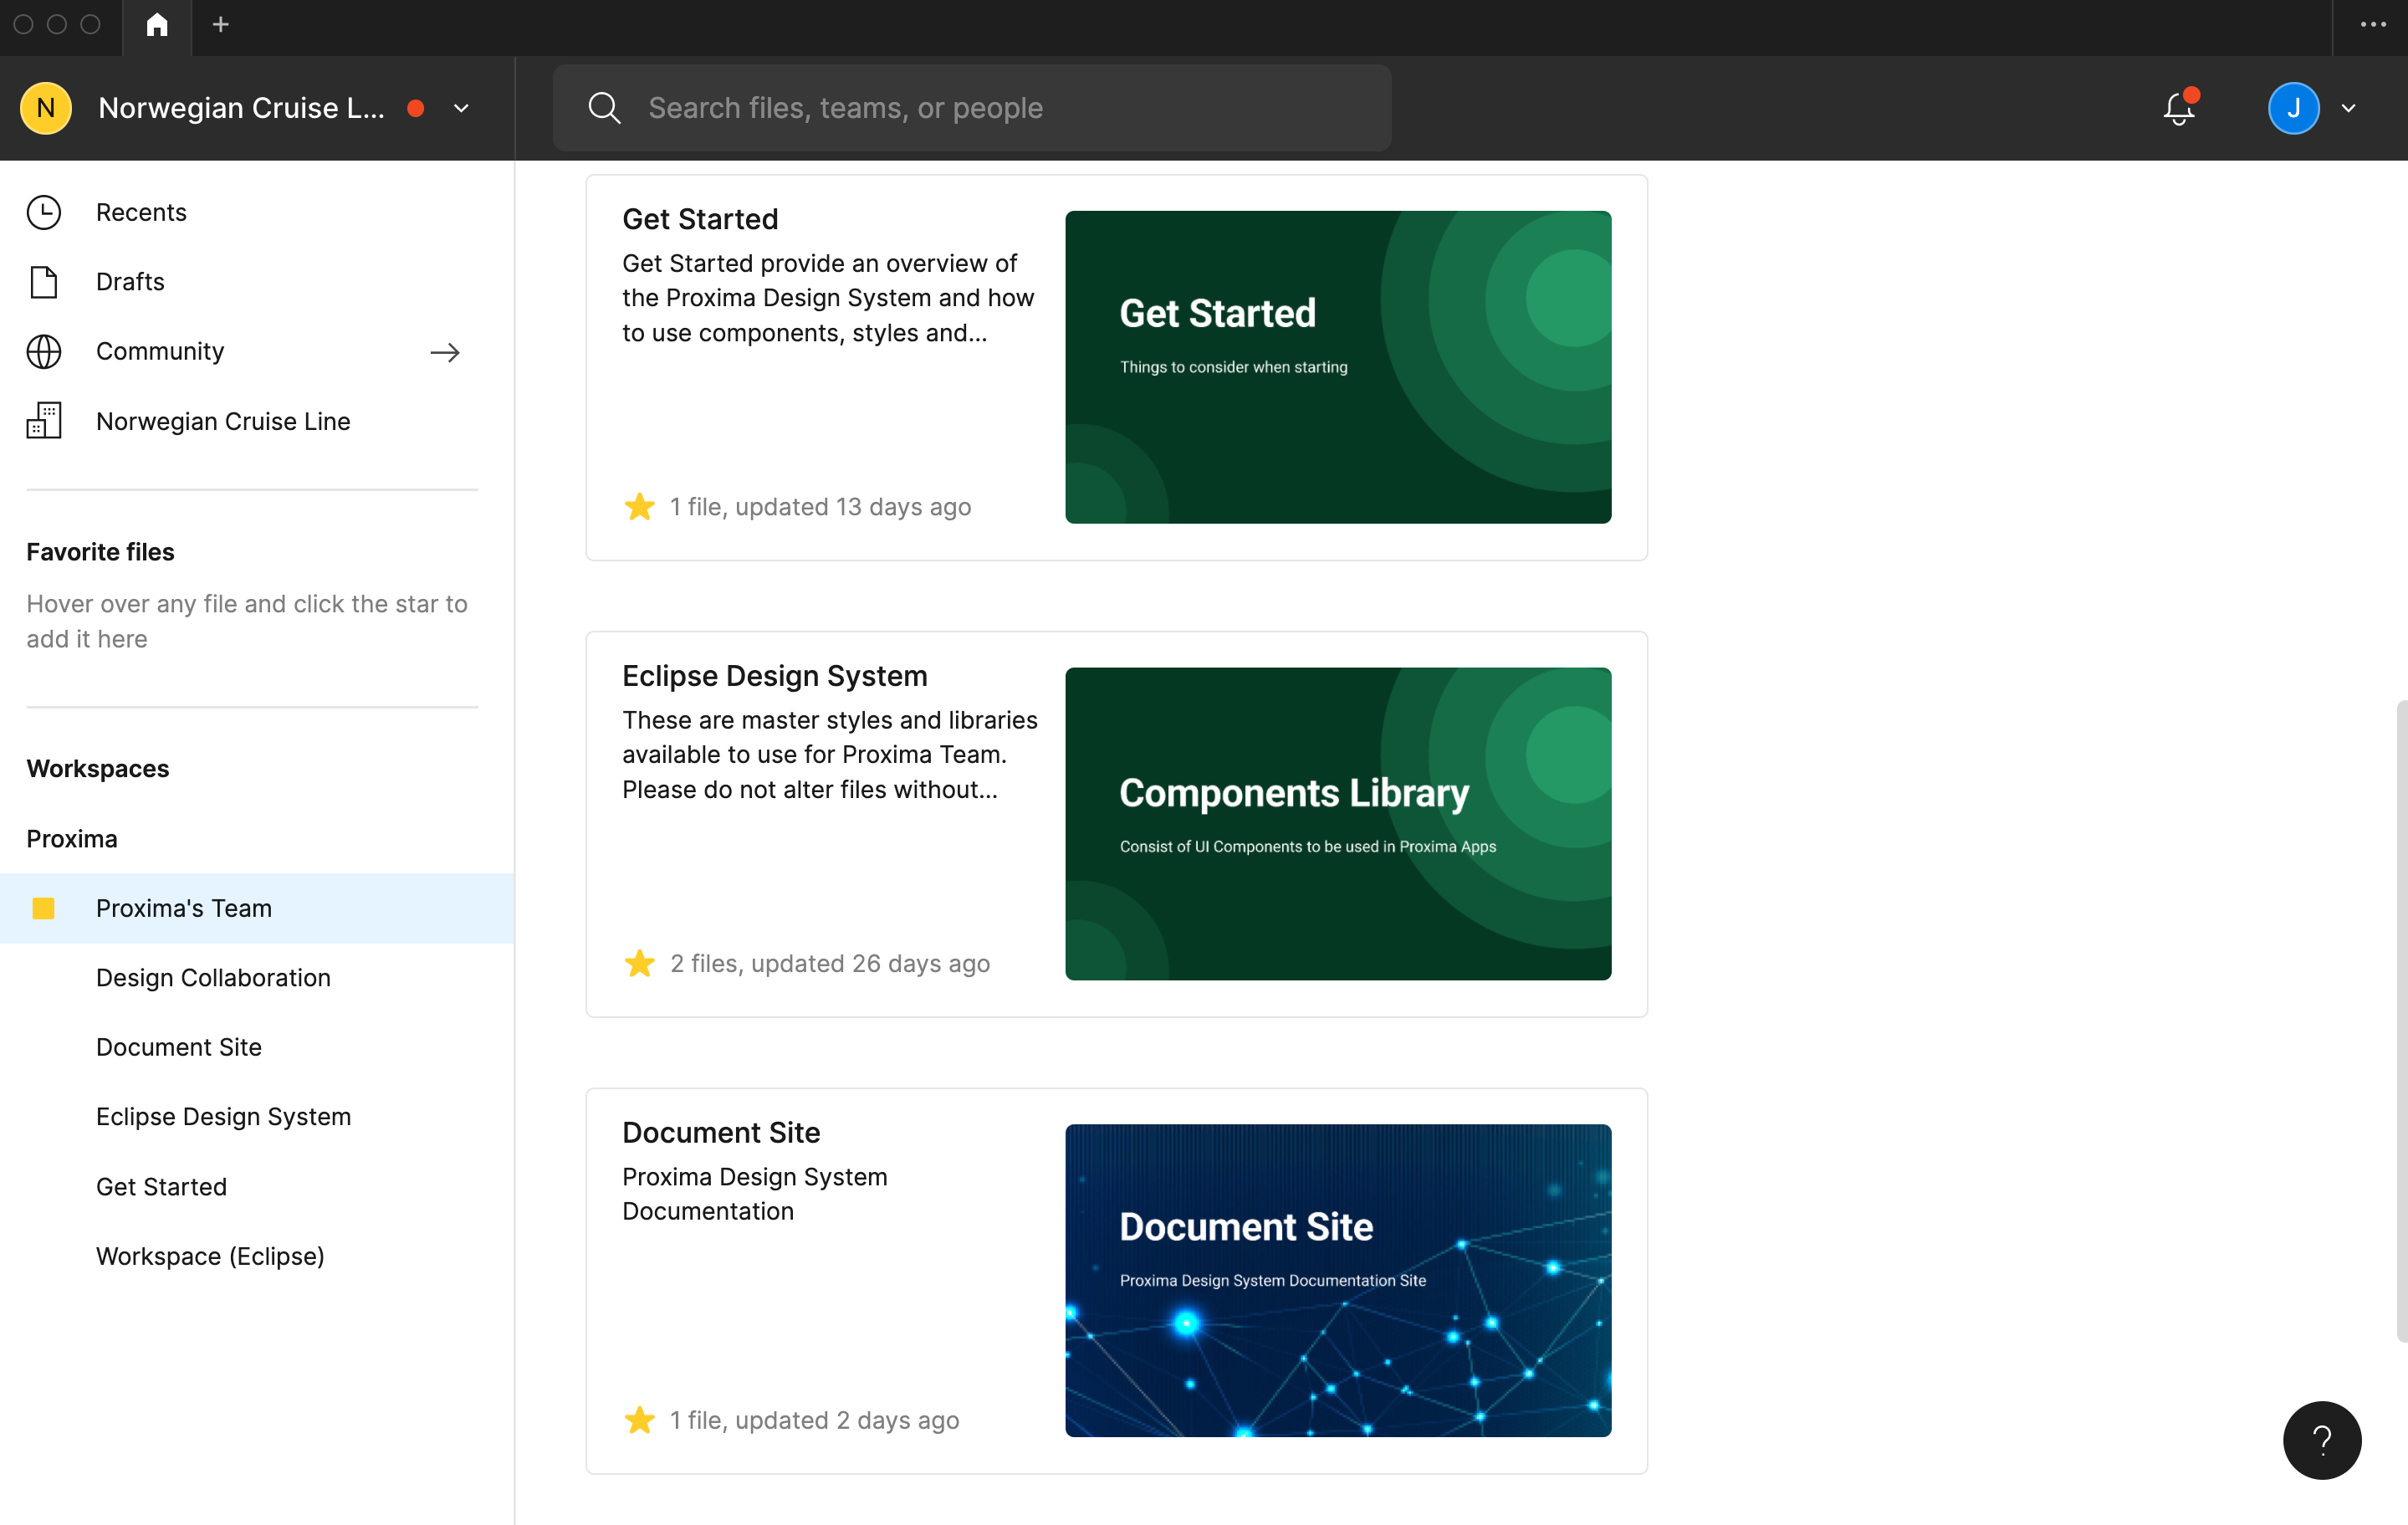Viewport: 2408px width, 1525px height.
Task: Click the blue J user avatar
Action: [x=2293, y=108]
